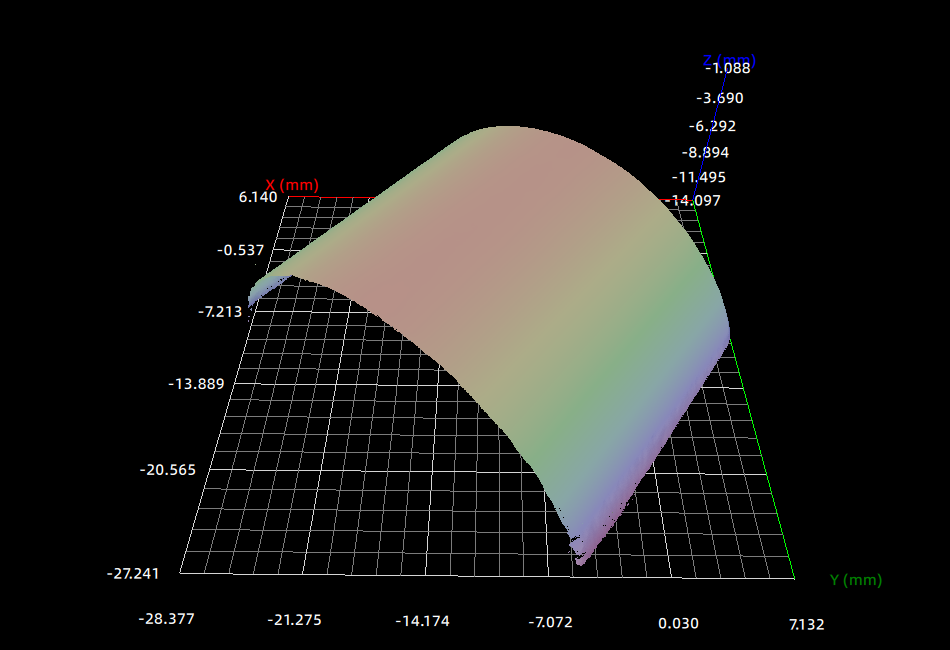Click the -20.565 X-axis tick label
This screenshot has height=650, width=950.
click(x=169, y=470)
